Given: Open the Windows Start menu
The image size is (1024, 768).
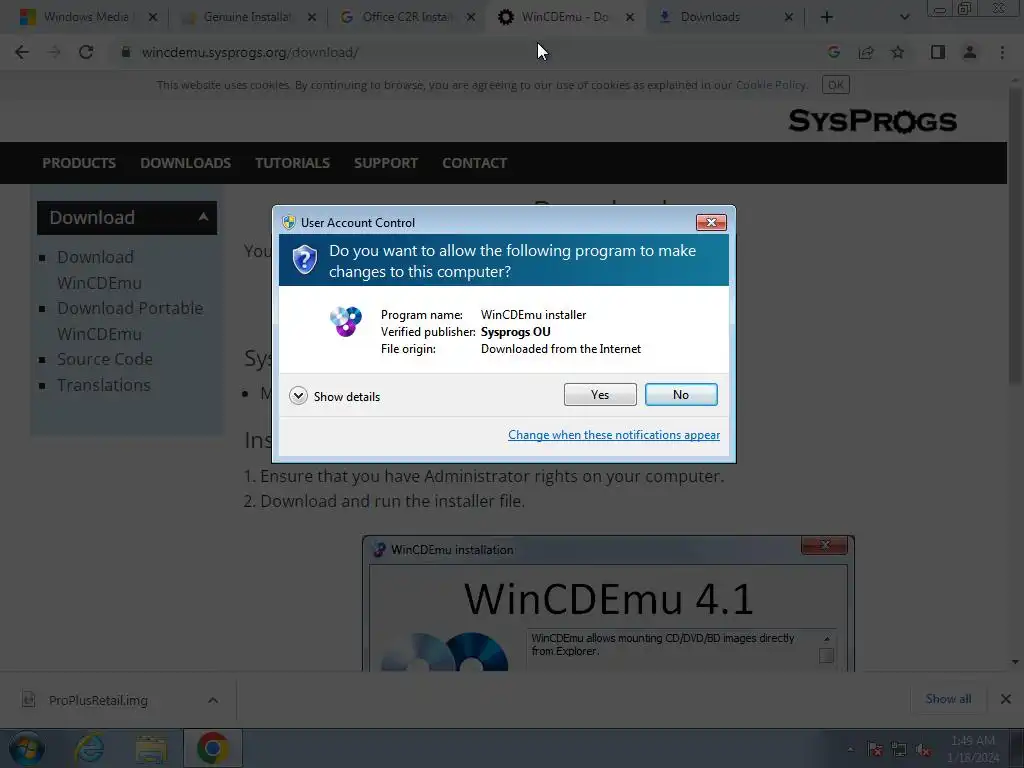Looking at the screenshot, I should [x=27, y=748].
